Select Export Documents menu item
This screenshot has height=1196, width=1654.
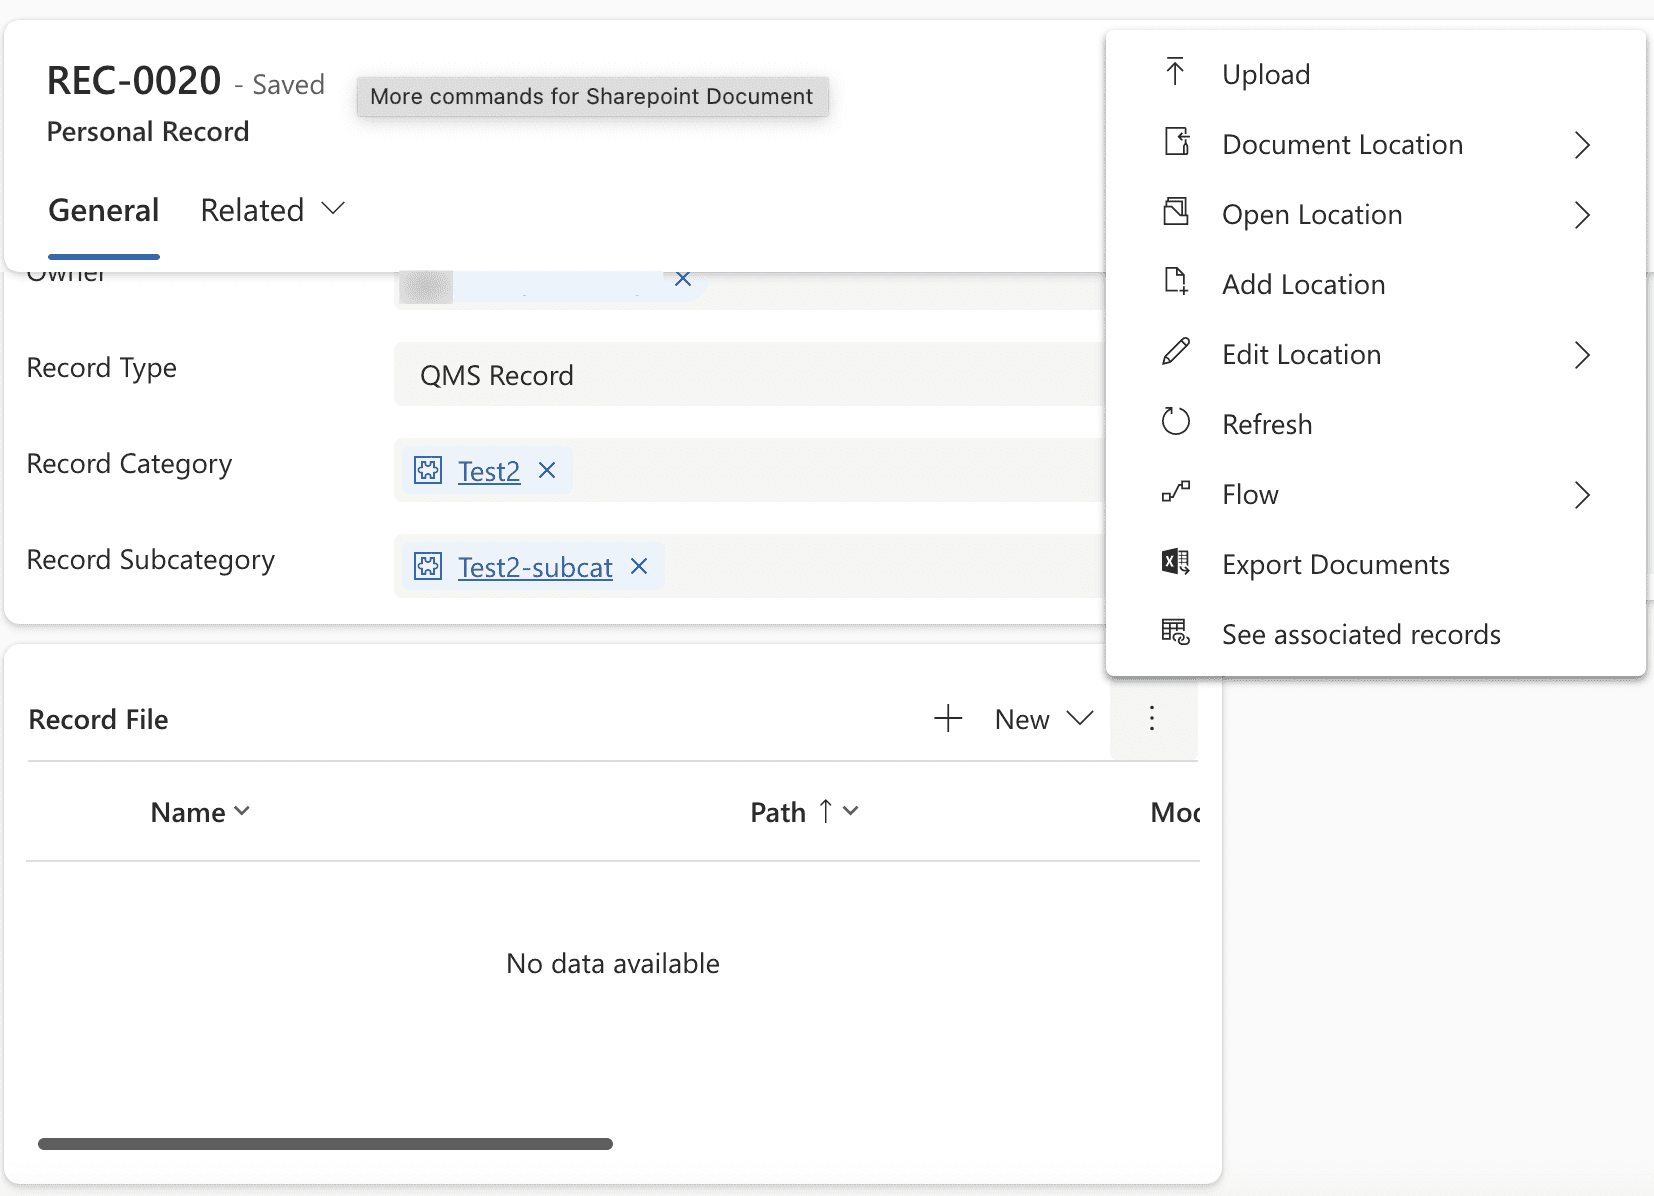coord(1376,564)
